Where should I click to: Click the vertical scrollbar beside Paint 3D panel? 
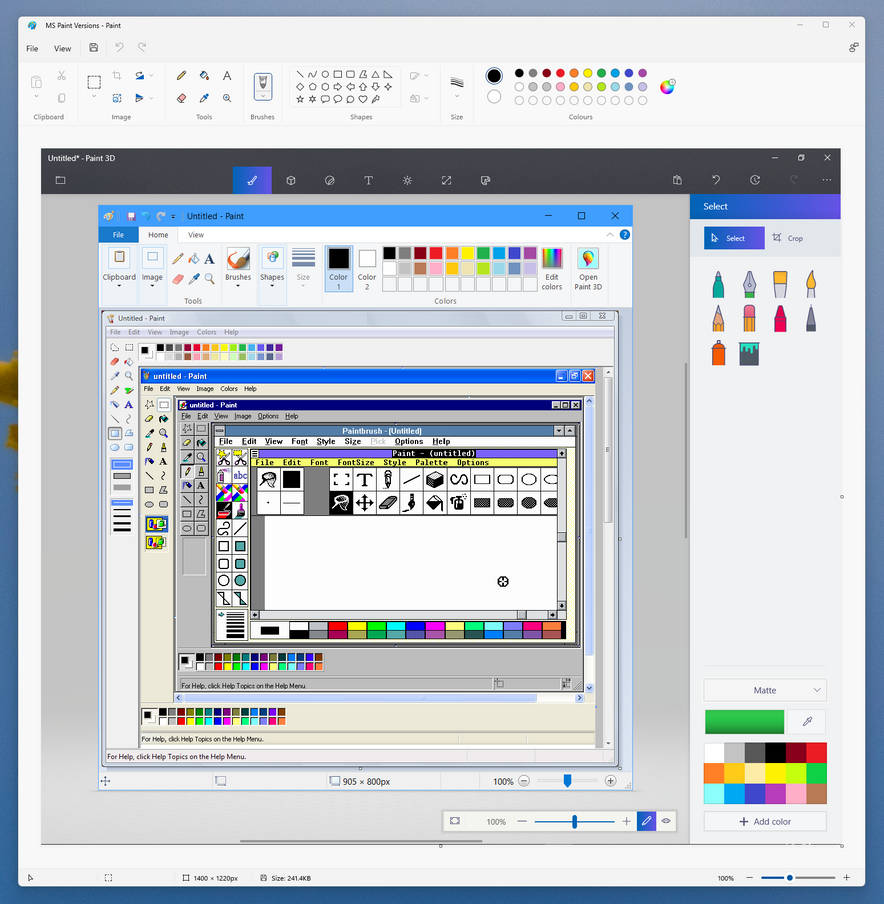(686, 450)
